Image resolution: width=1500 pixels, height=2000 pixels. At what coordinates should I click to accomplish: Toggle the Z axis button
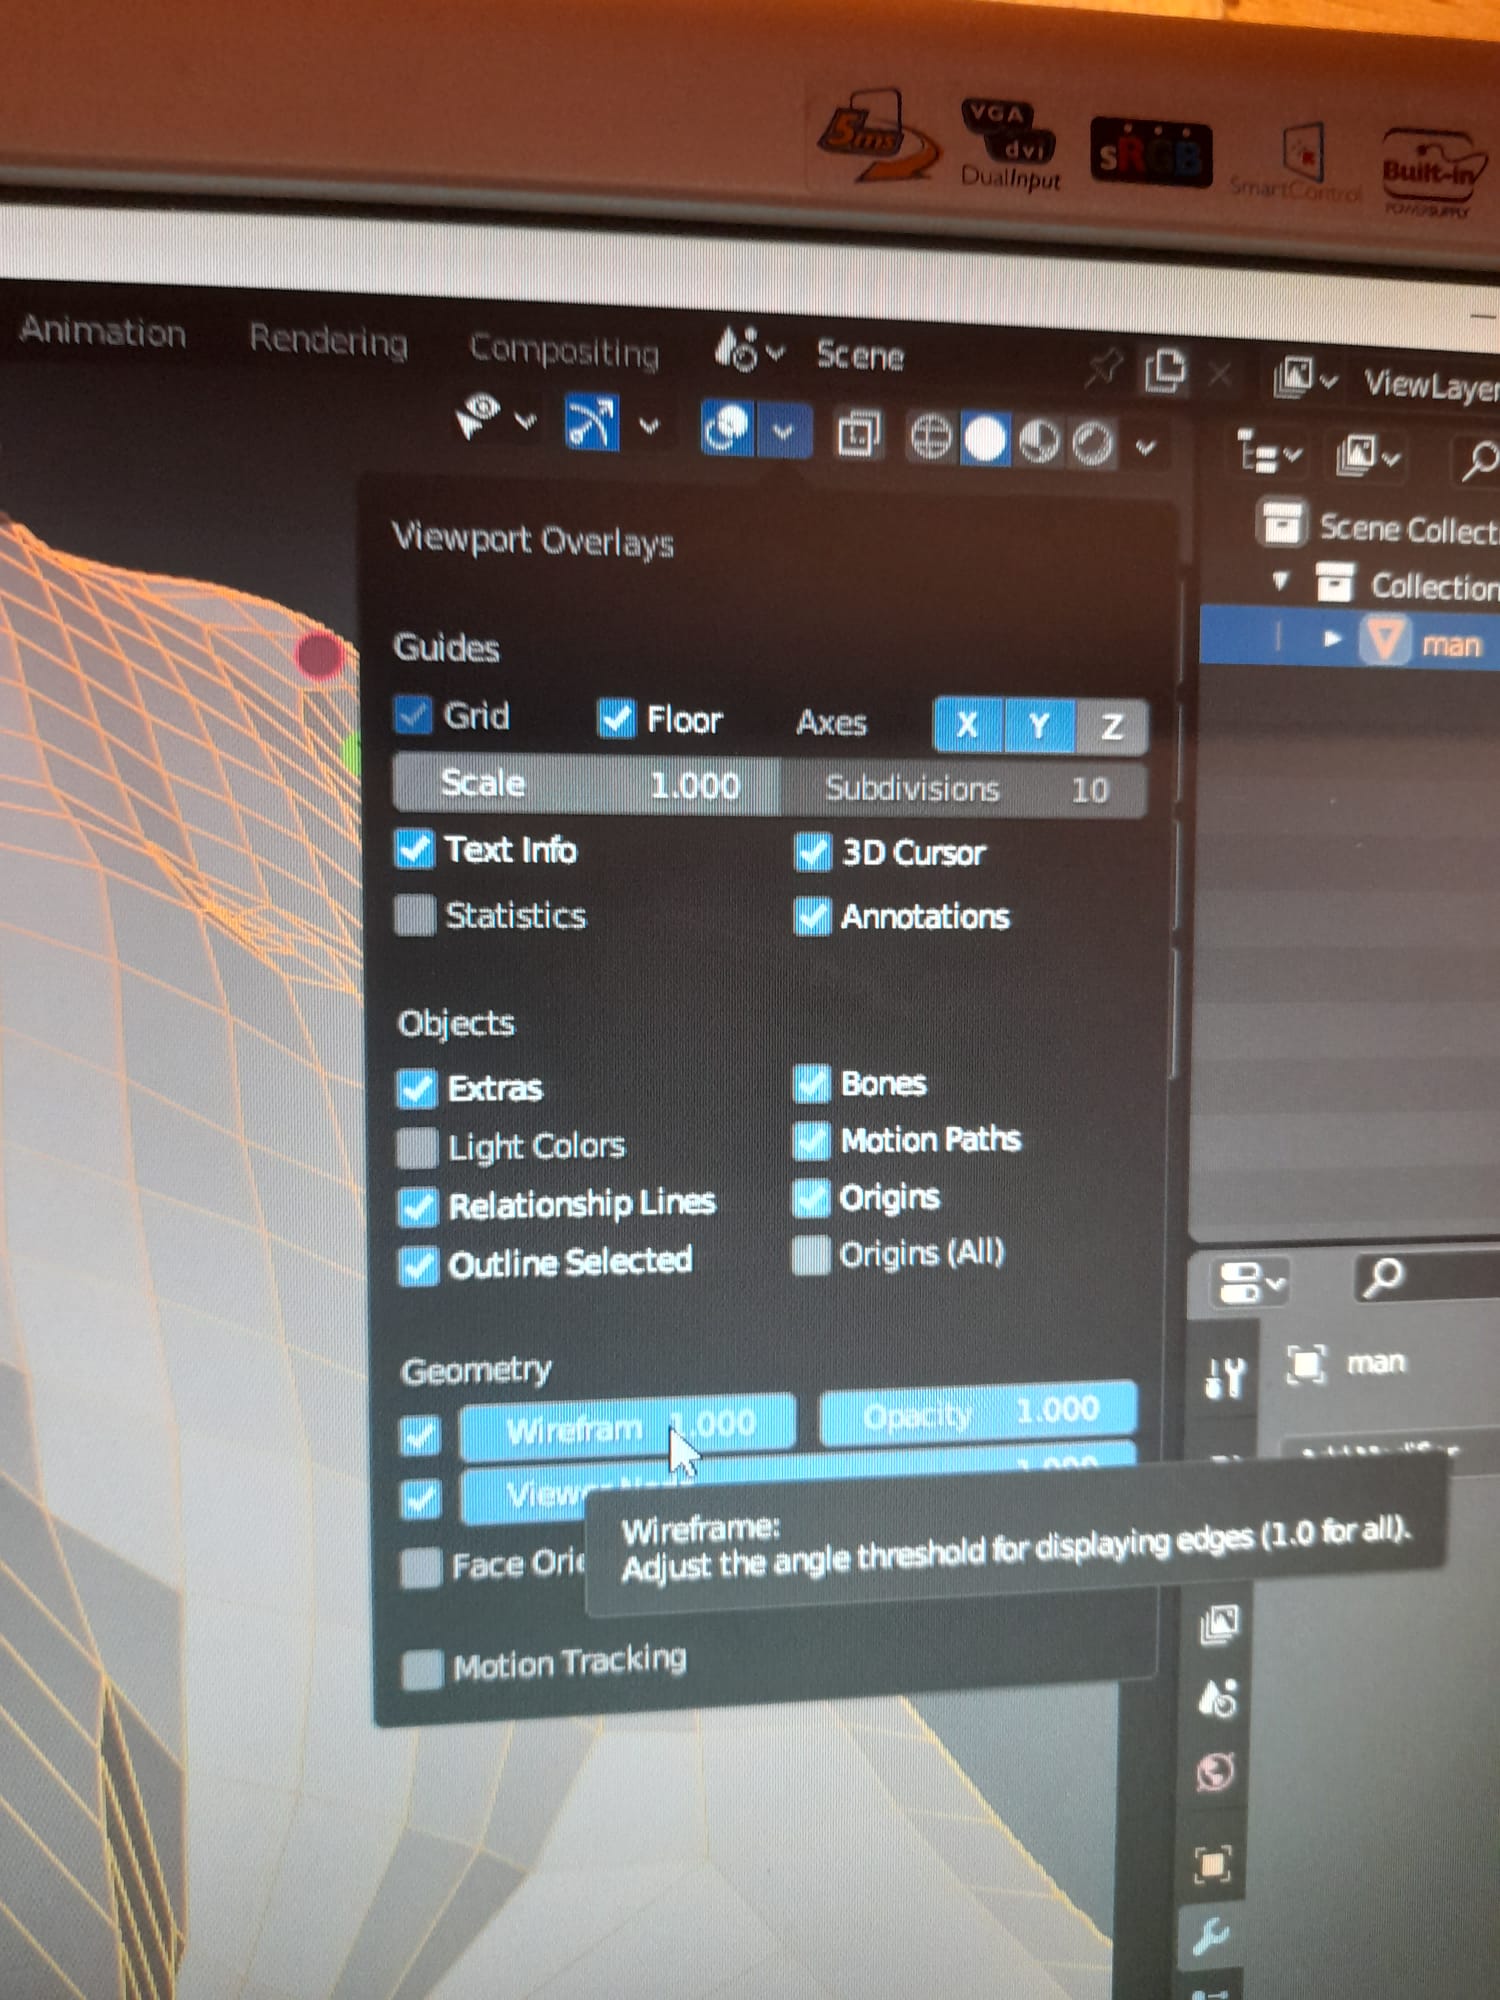click(x=1111, y=727)
